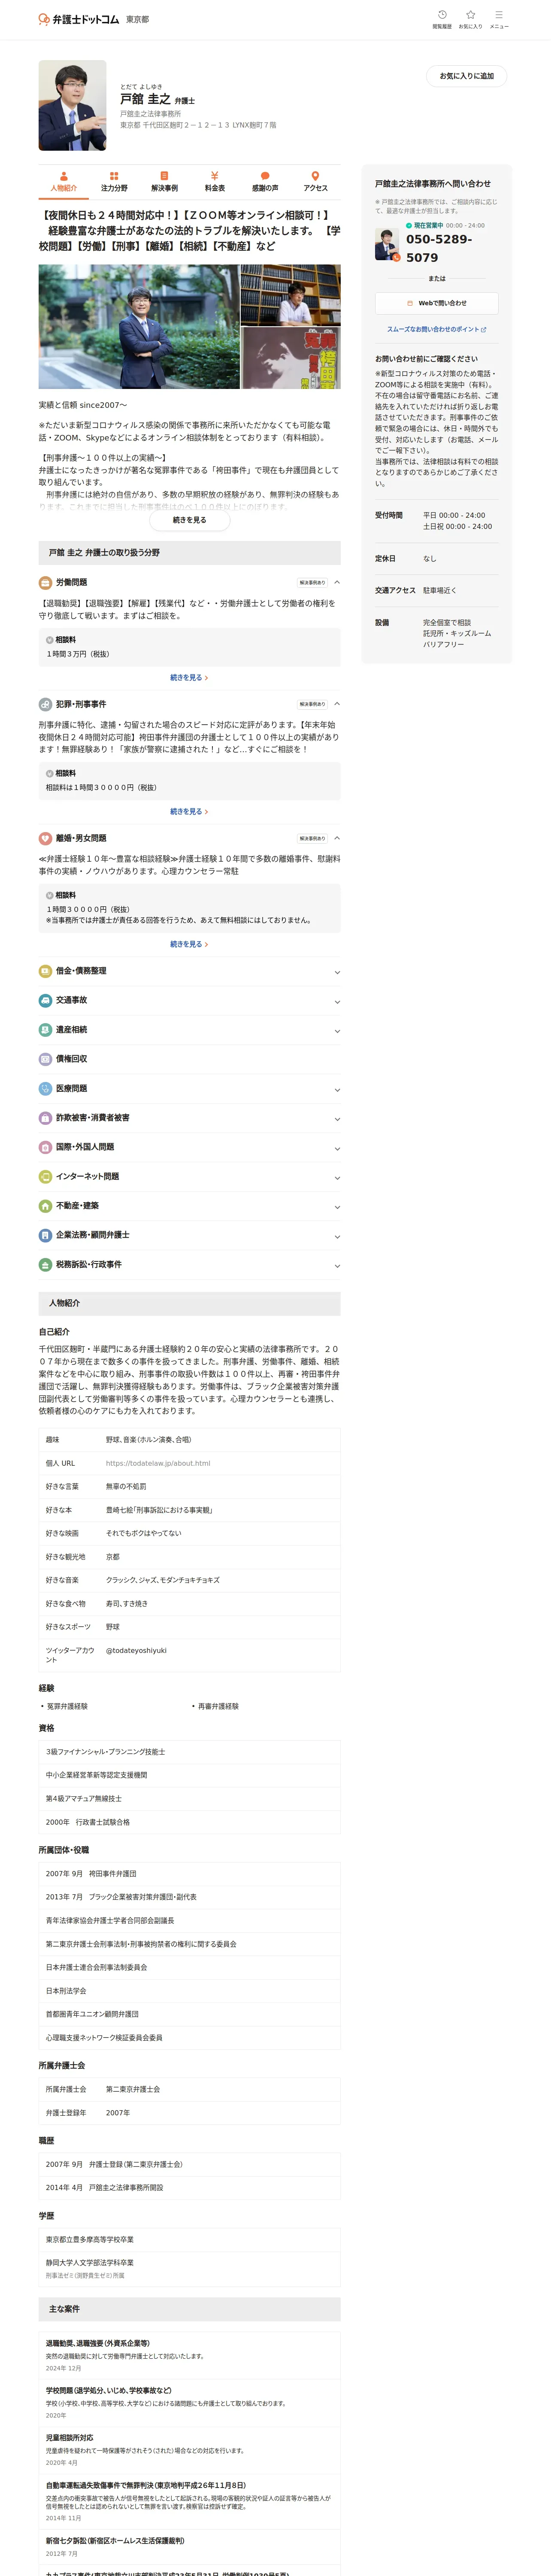The width and height of the screenshot is (551, 2576).
Task: Open 続きを見る link under 労働問題
Action: (x=189, y=677)
